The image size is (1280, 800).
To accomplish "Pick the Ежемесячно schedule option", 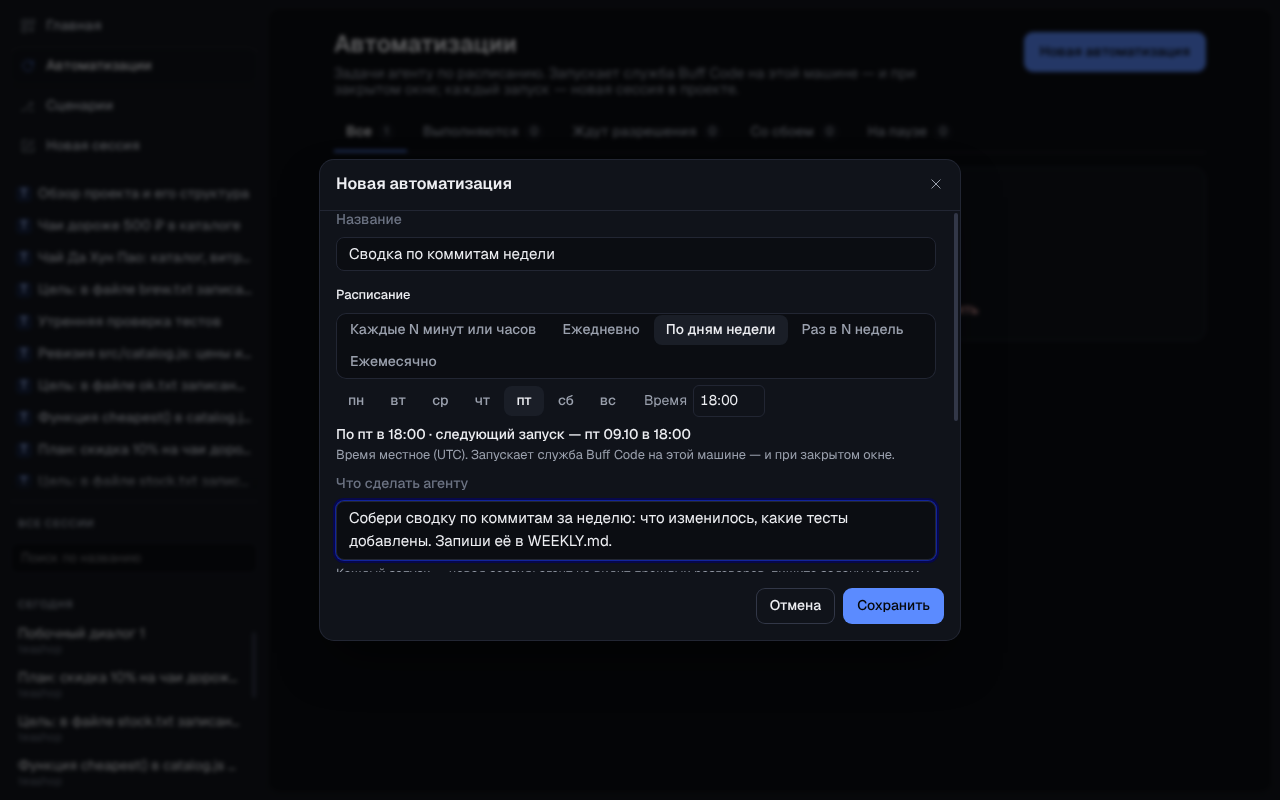I will point(393,361).
